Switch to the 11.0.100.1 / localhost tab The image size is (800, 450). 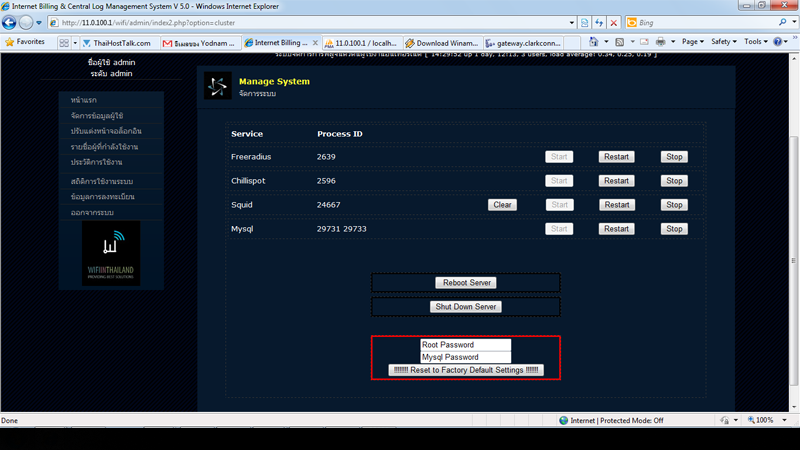pyautogui.click(x=361, y=43)
